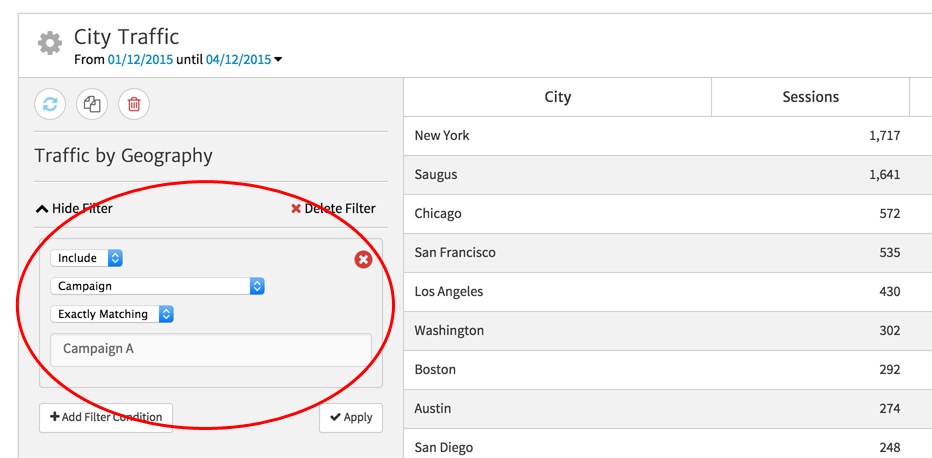Image resolution: width=932 pixels, height=458 pixels.
Task: Open the Campaign dimension dropdown
Action: point(158,286)
